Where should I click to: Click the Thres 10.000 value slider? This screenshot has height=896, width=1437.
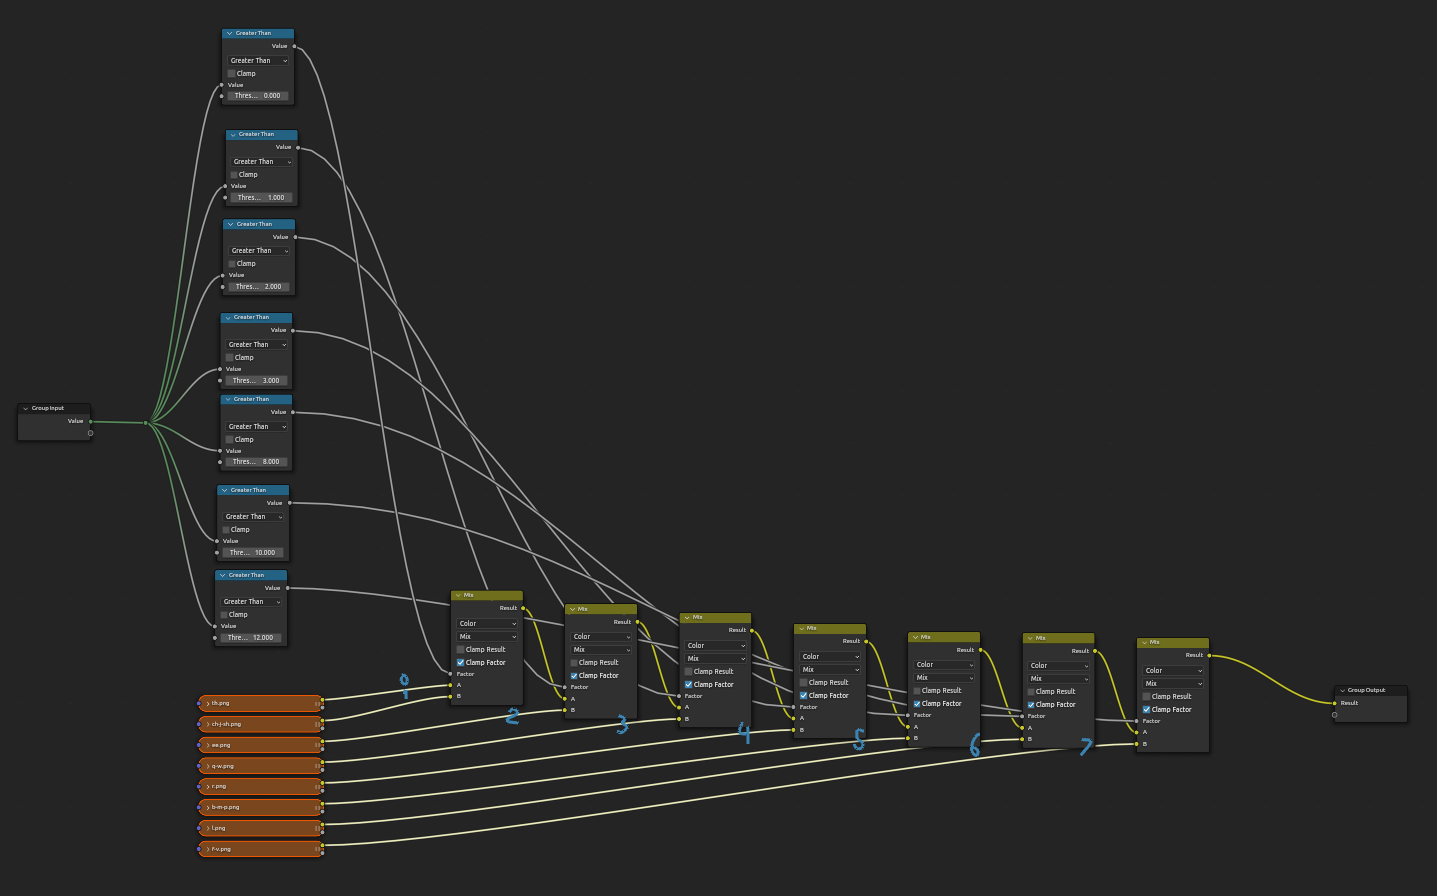tap(255, 552)
